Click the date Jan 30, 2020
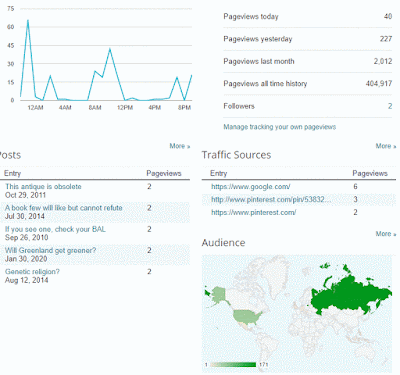The image size is (400, 375). (26, 259)
